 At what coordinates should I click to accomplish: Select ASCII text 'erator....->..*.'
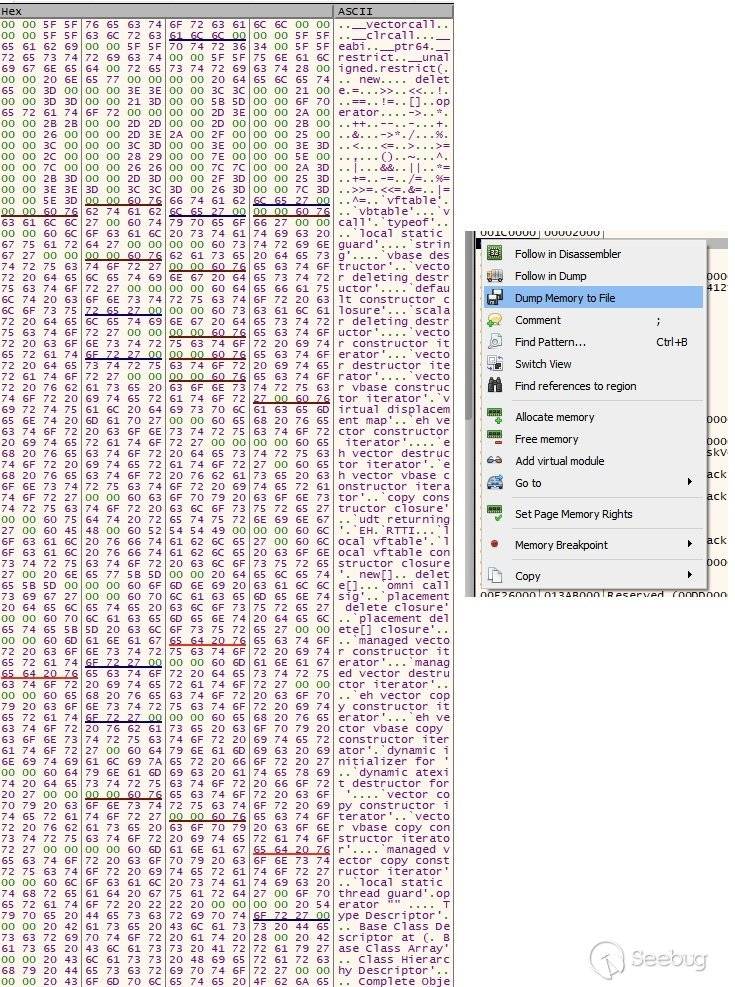click(394, 113)
